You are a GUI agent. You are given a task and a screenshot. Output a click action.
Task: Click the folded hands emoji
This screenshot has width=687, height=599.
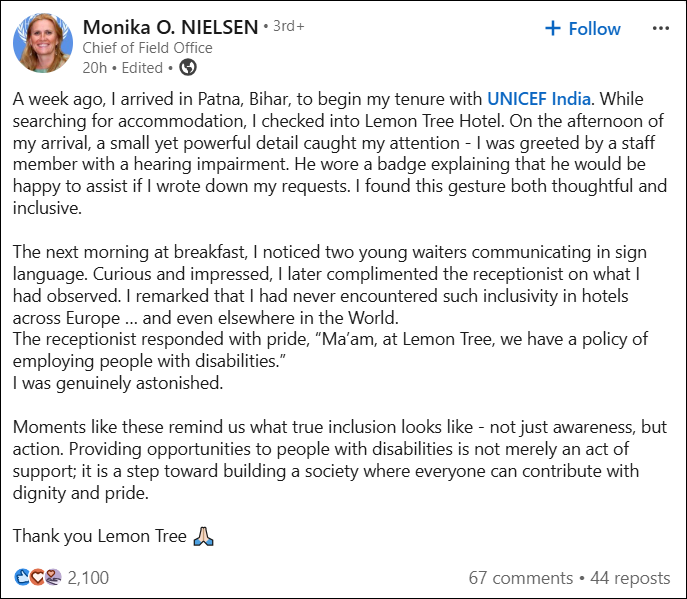[x=204, y=536]
